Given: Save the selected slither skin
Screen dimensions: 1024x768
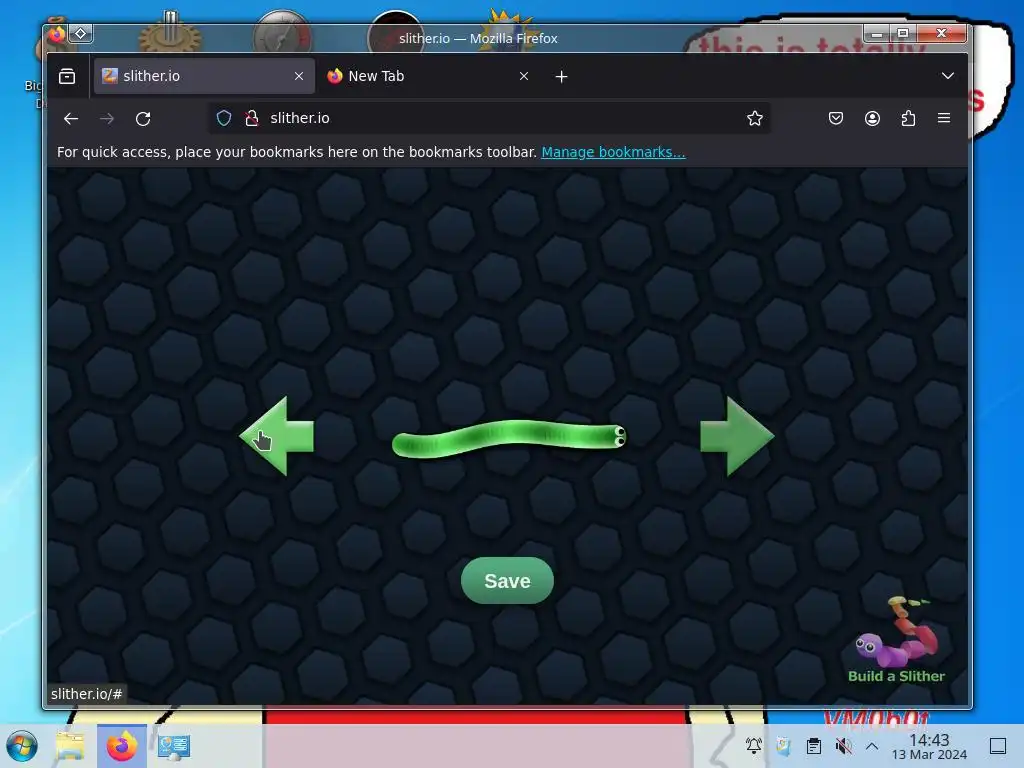Looking at the screenshot, I should click(507, 581).
